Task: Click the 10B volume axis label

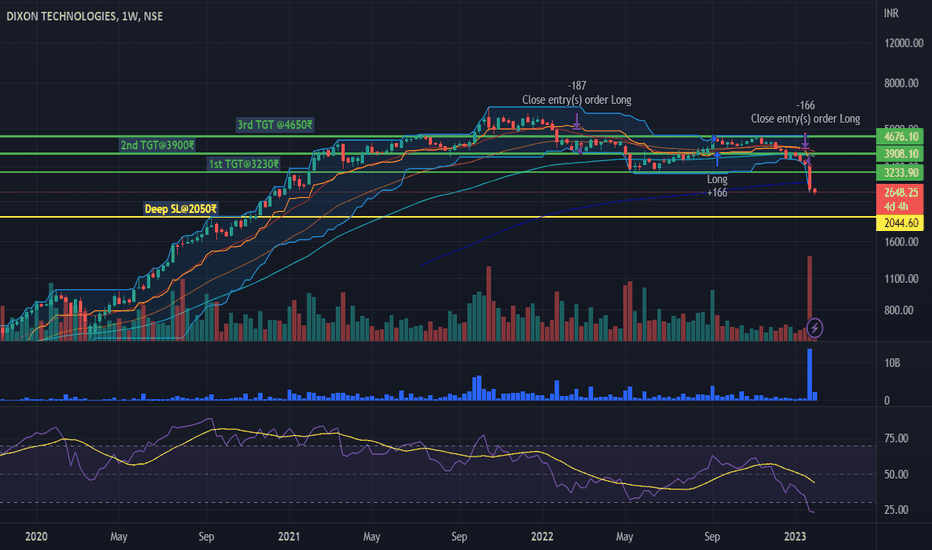Action: point(892,363)
